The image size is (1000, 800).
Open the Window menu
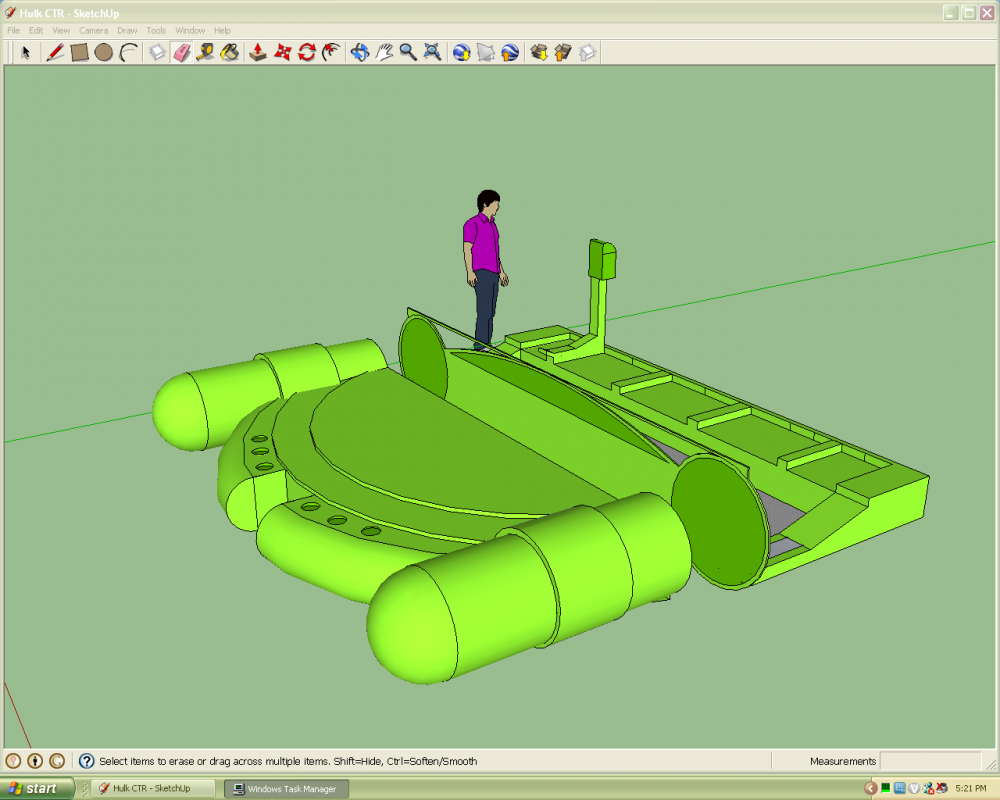click(190, 31)
